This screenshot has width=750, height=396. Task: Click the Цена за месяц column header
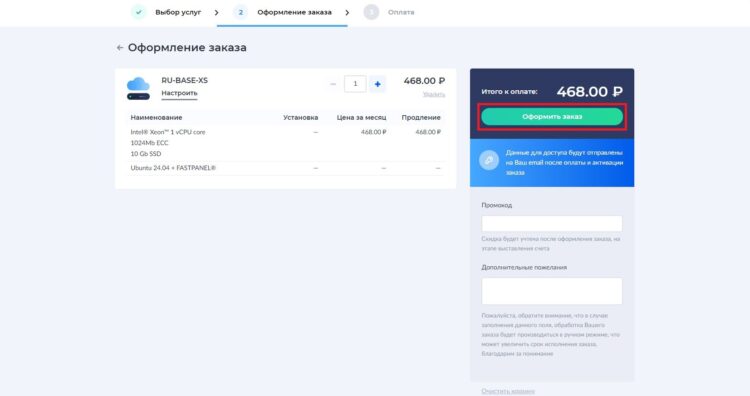tap(361, 118)
